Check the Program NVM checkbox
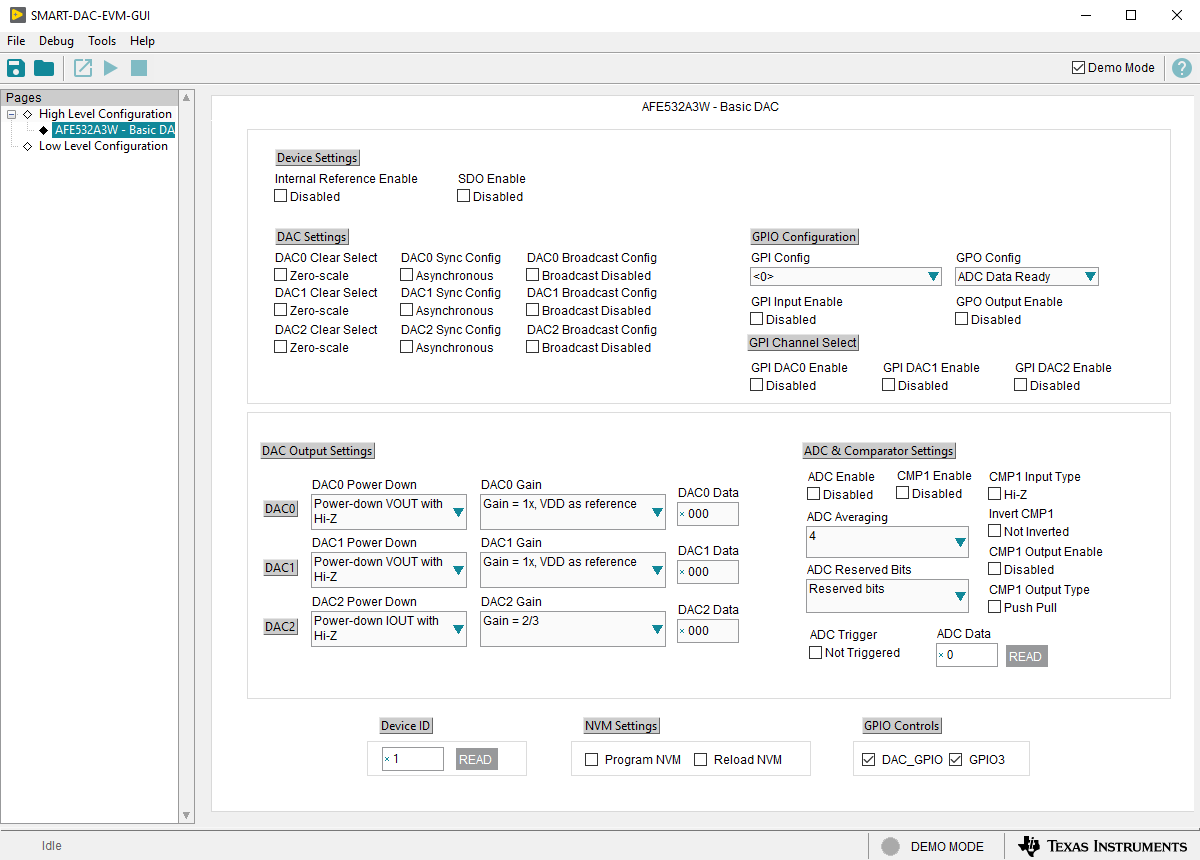Image resolution: width=1200 pixels, height=860 pixels. [x=592, y=760]
